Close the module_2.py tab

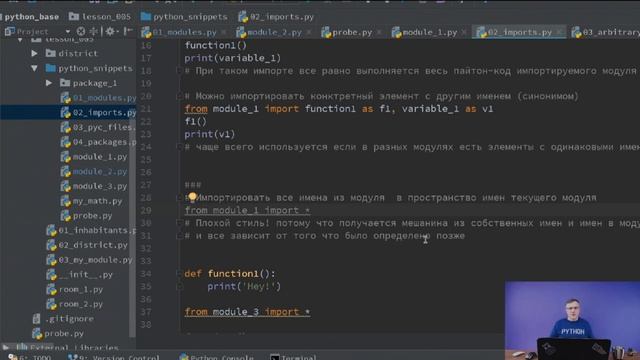tap(309, 32)
